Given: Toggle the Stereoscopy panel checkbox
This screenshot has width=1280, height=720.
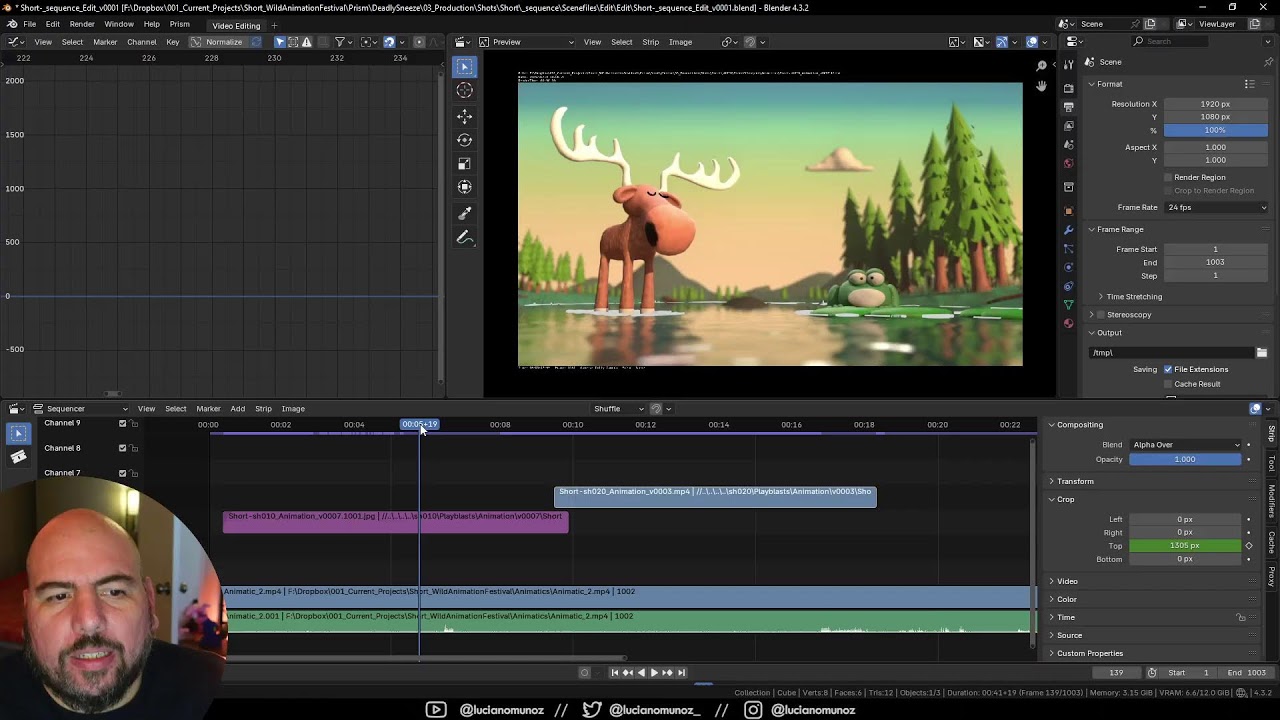Looking at the screenshot, I should pos(1101,315).
